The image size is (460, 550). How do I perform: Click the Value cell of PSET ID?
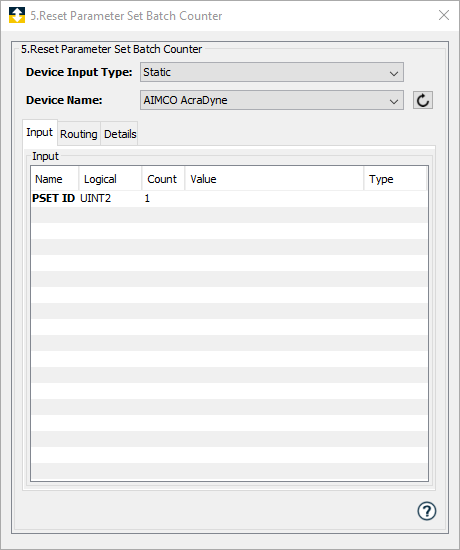click(x=274, y=199)
